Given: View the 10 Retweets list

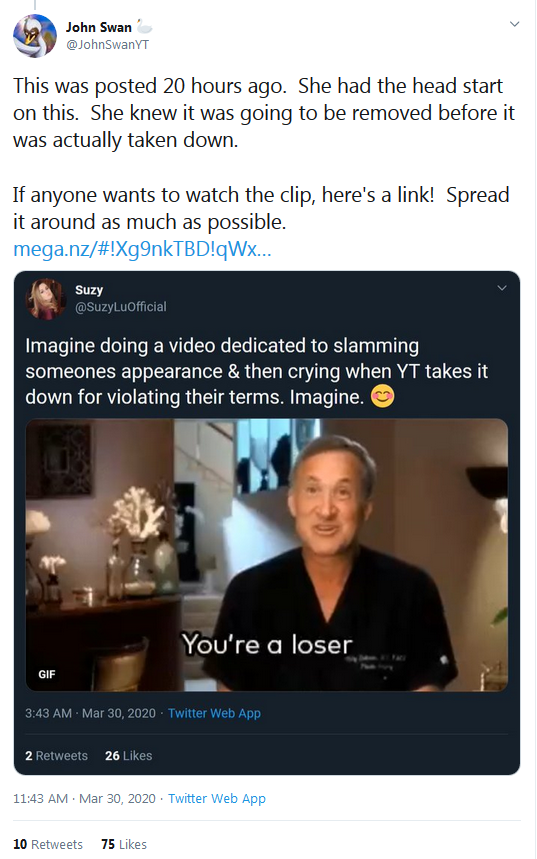Looking at the screenshot, I should [x=48, y=844].
